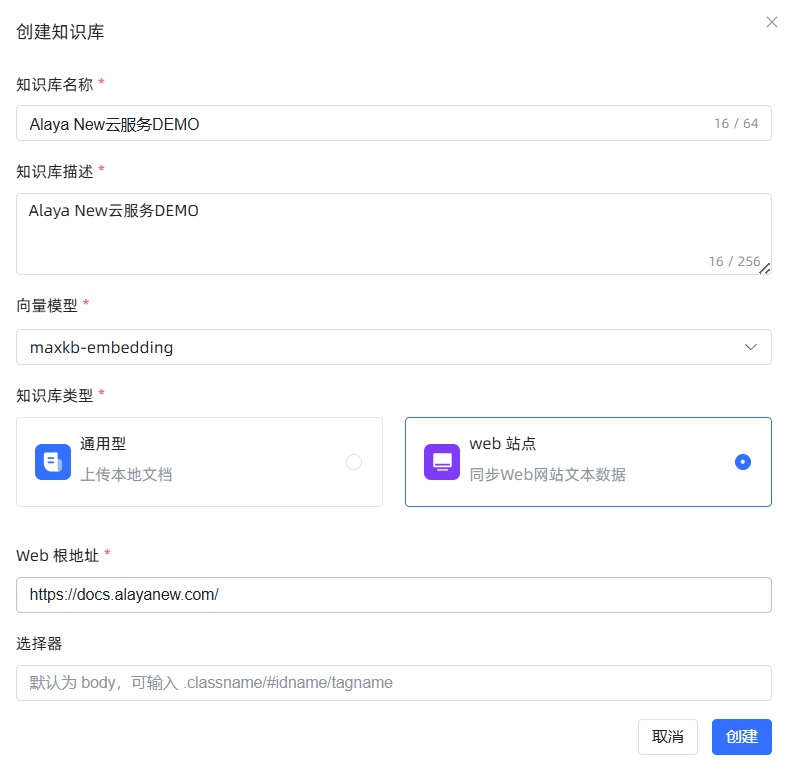Viewport: 797px width, 777px height.
Task: Expand the chevron arrow of the vector model select
Action: [751, 347]
